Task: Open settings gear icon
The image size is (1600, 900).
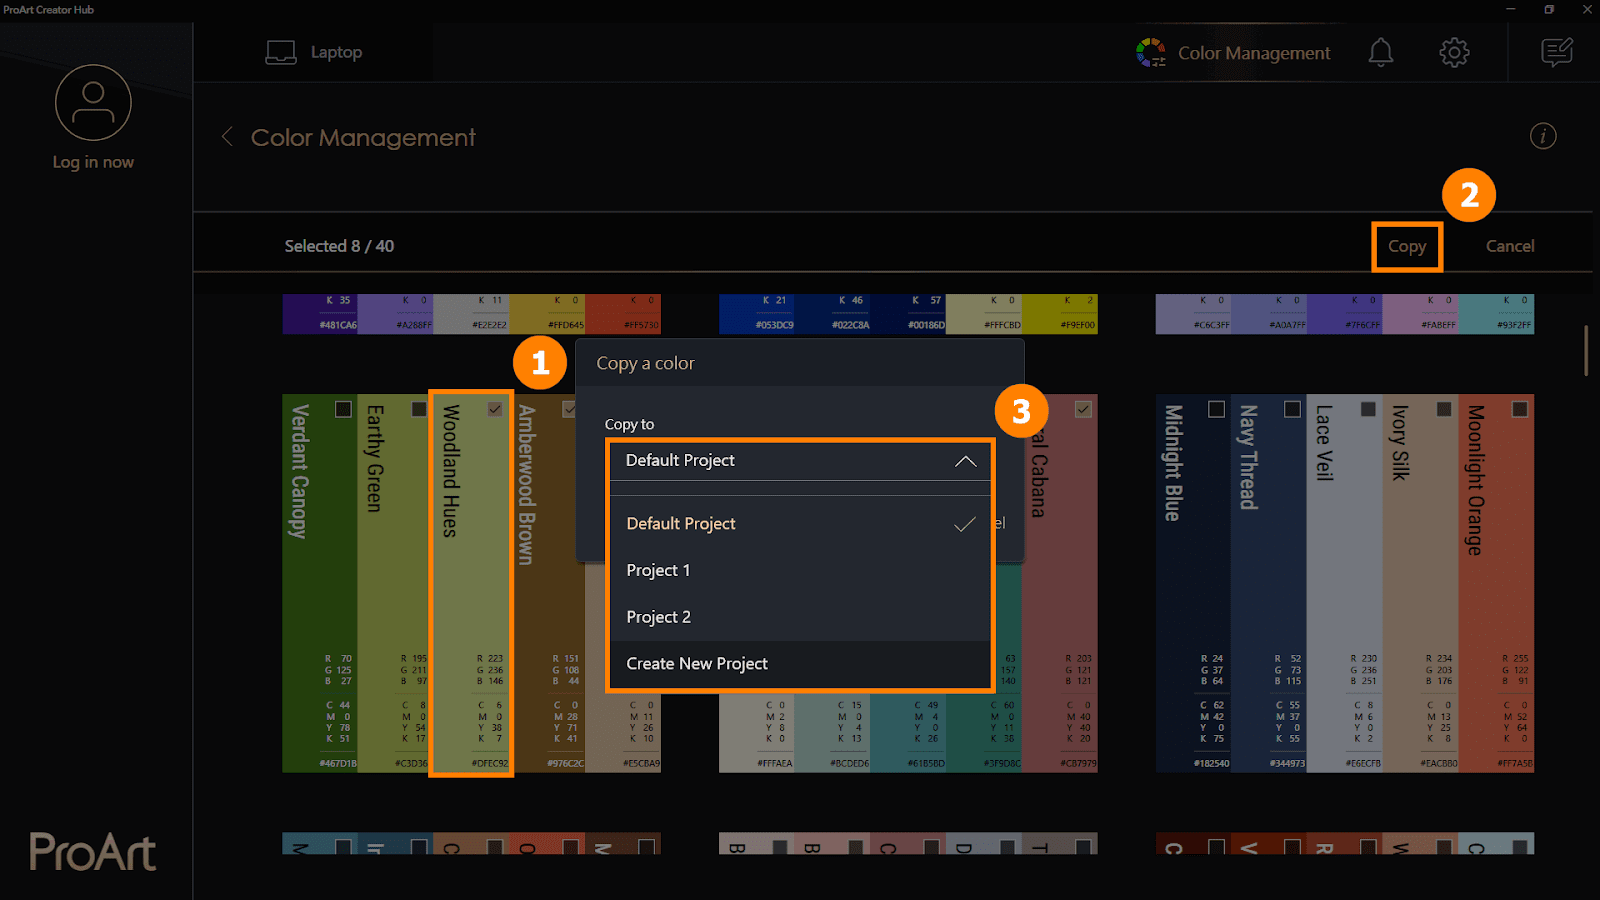Action: pyautogui.click(x=1454, y=52)
